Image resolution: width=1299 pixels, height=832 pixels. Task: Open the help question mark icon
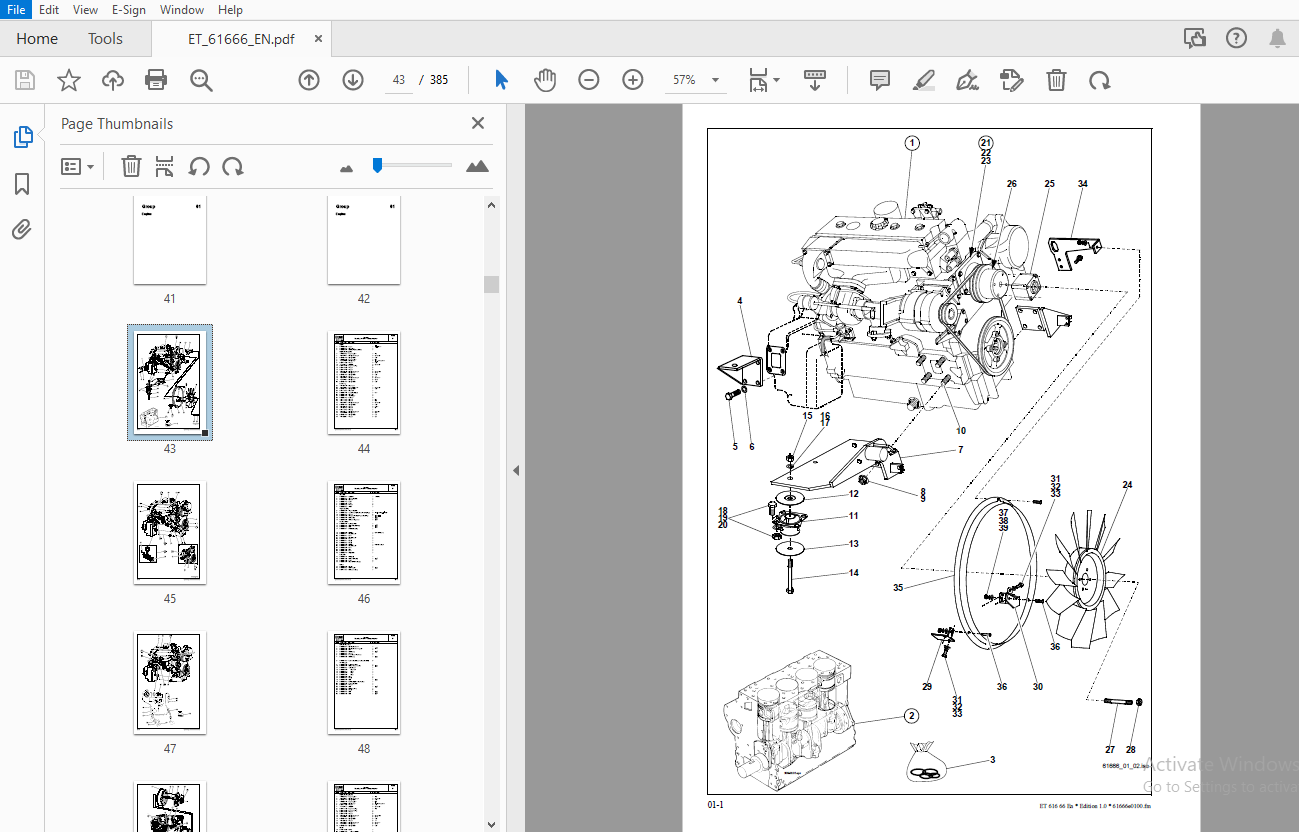pyautogui.click(x=1236, y=38)
